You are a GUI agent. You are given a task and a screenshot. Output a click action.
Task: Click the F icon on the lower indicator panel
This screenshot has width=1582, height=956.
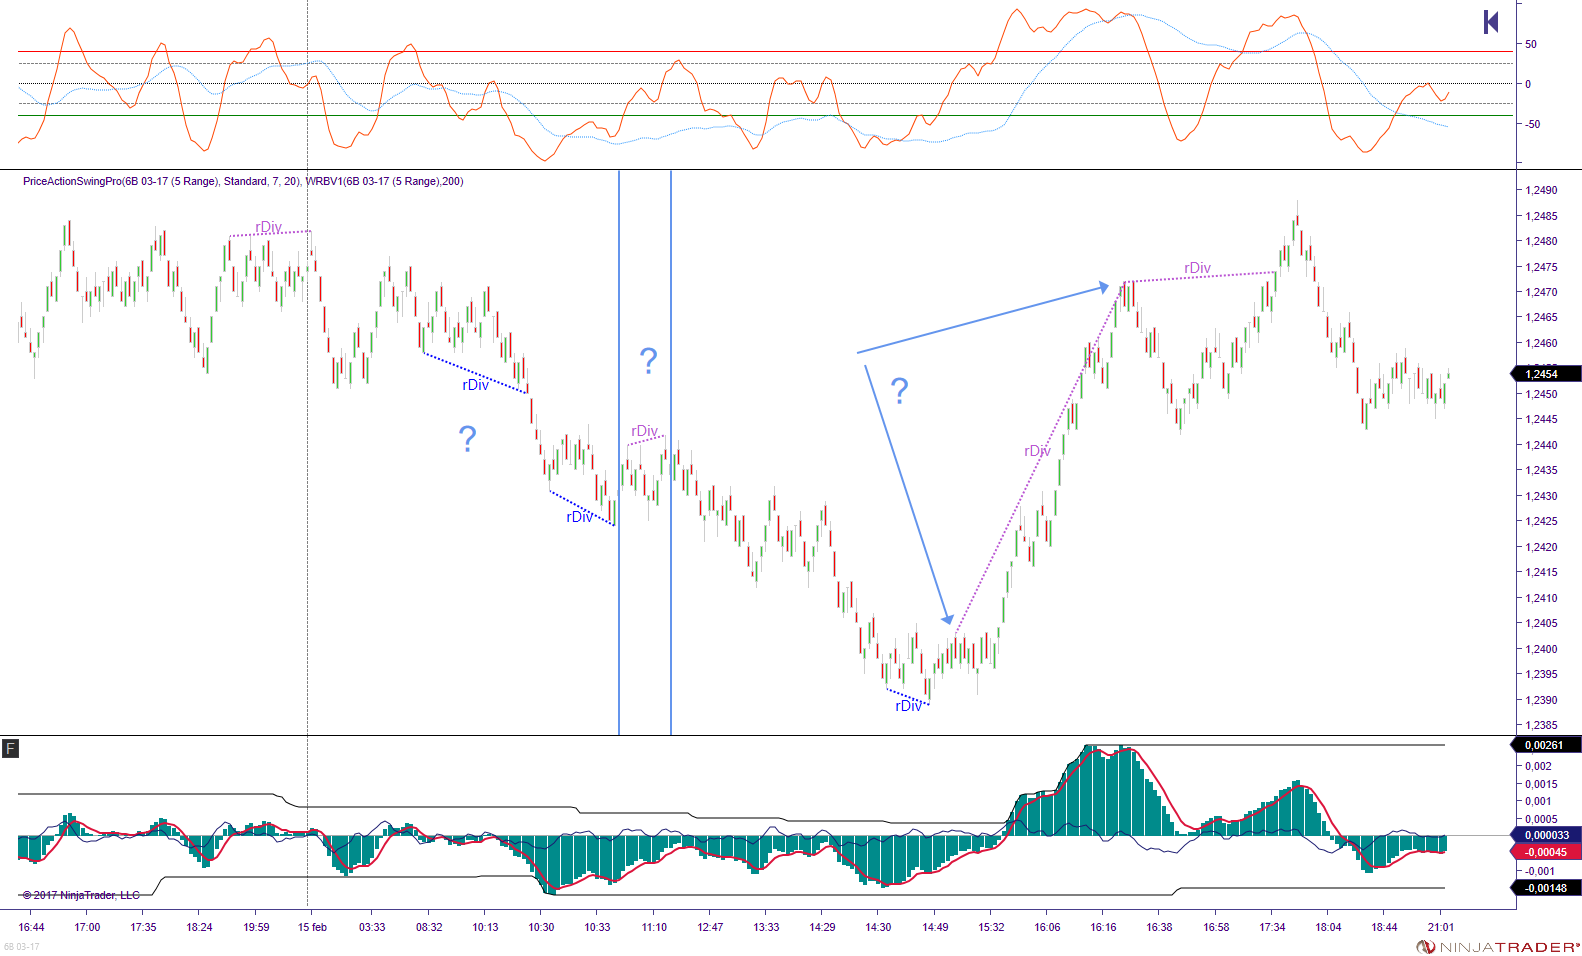tap(10, 748)
